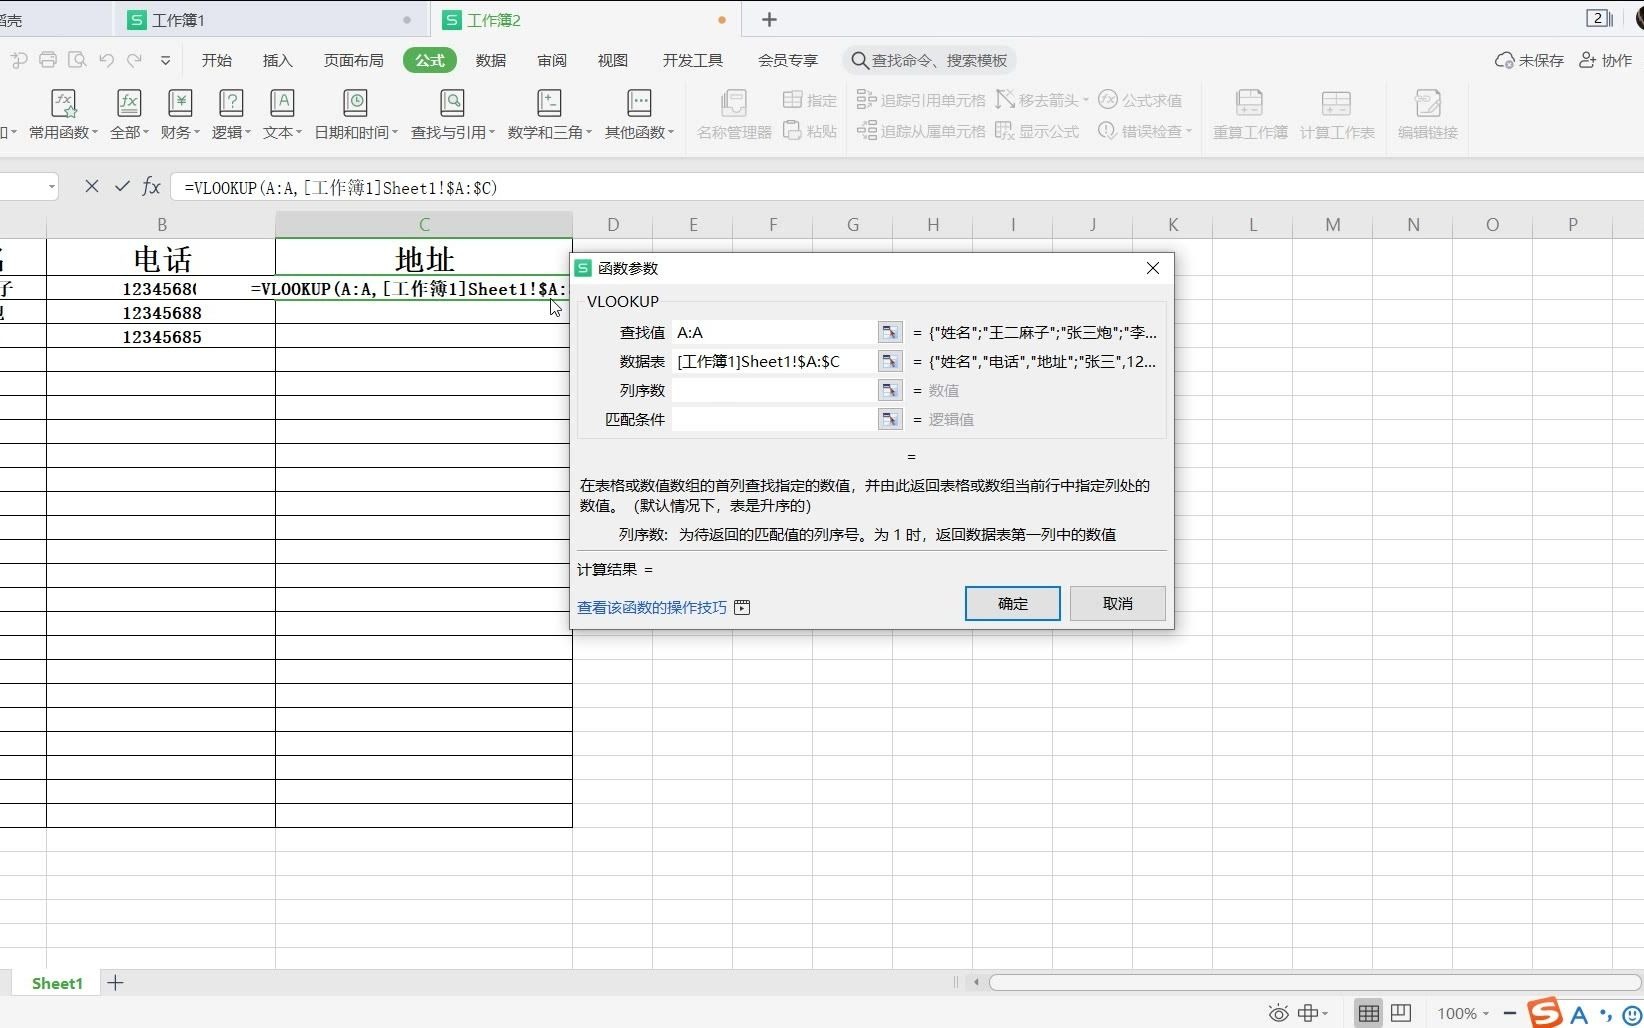This screenshot has height=1028, width=1644.
Task: Switch to the 开发工具 ribbon tab
Action: [692, 60]
